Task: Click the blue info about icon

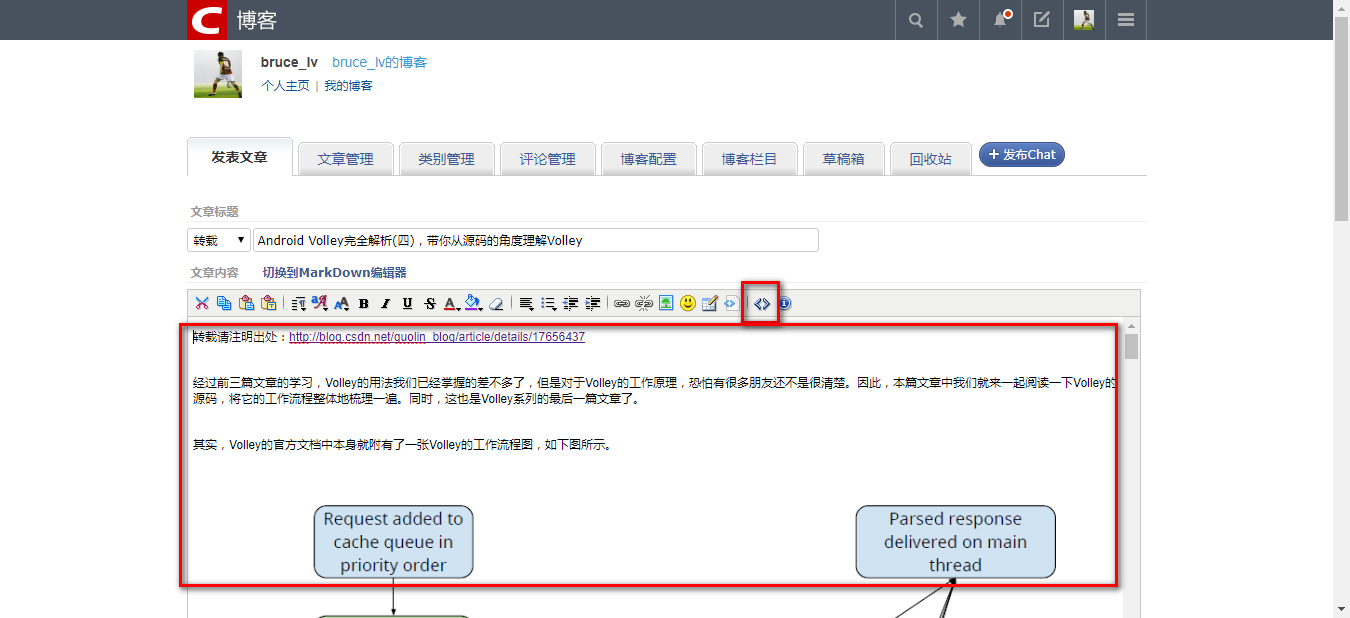Action: (x=784, y=303)
